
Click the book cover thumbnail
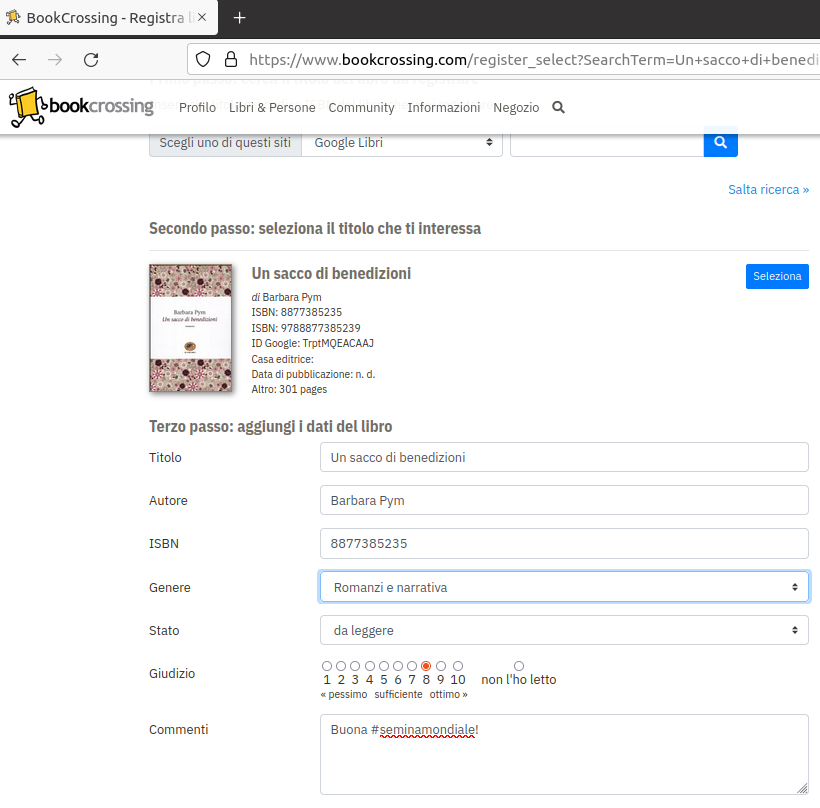(x=190, y=328)
